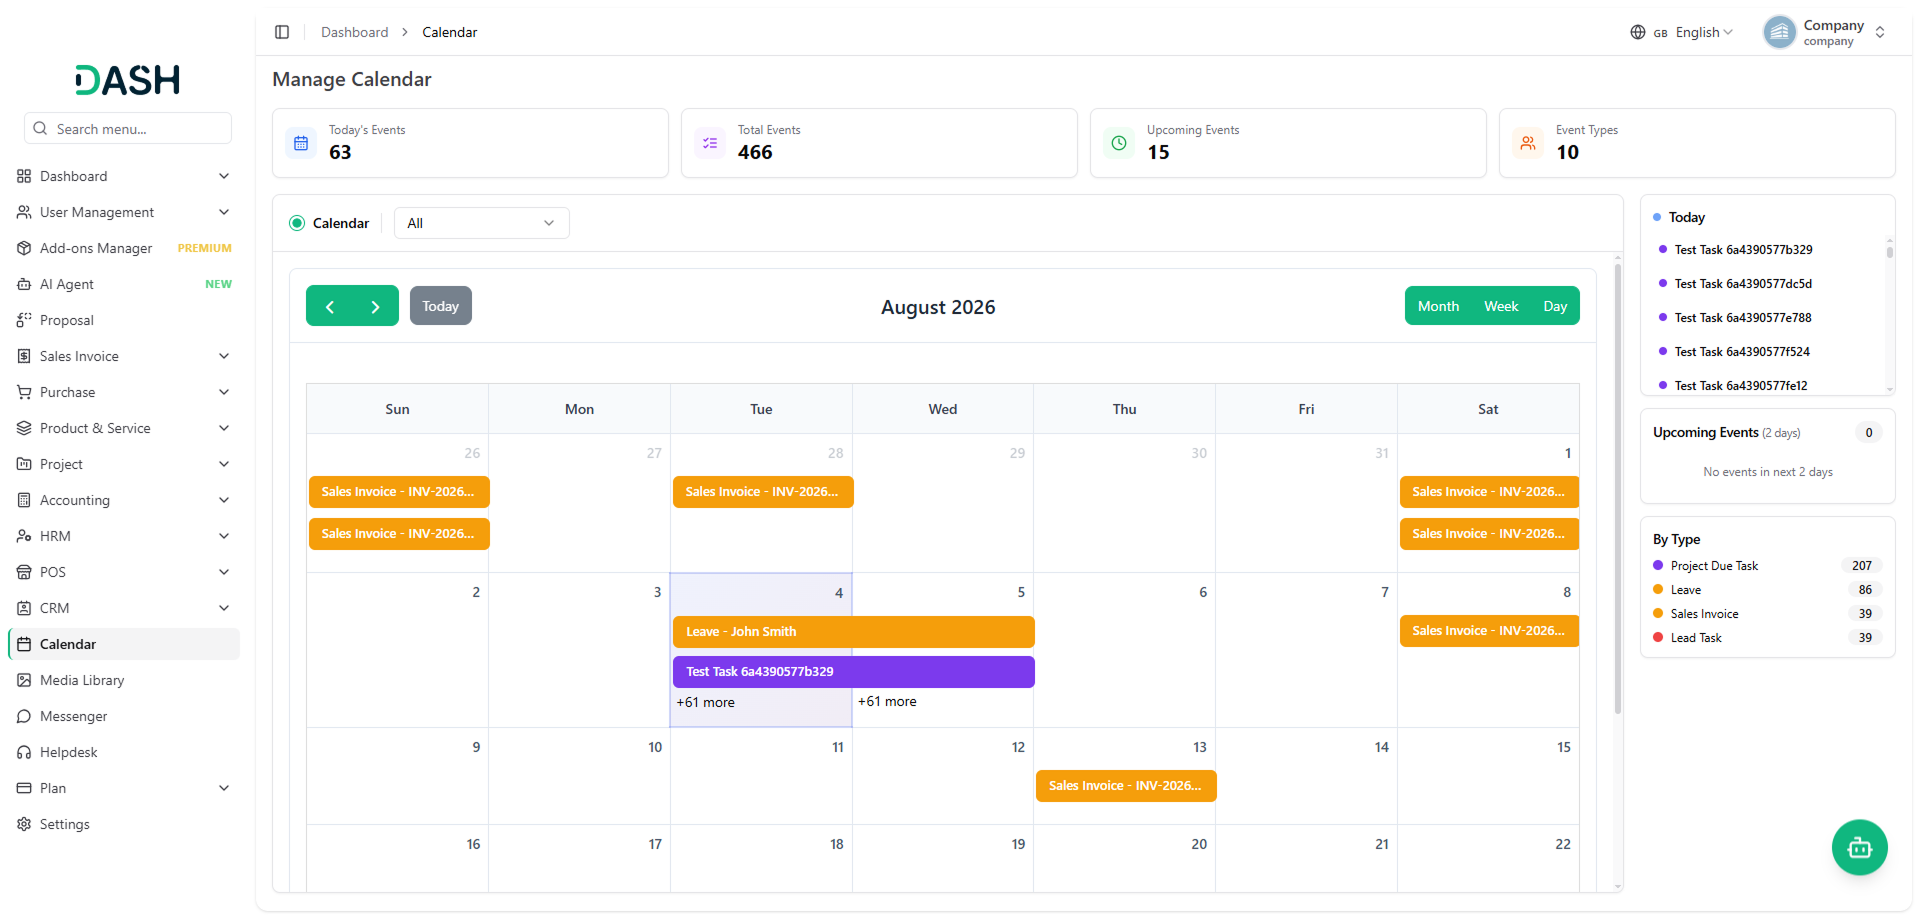The image size is (1920, 919).
Task: Expand the User Management menu
Action: 124,212
